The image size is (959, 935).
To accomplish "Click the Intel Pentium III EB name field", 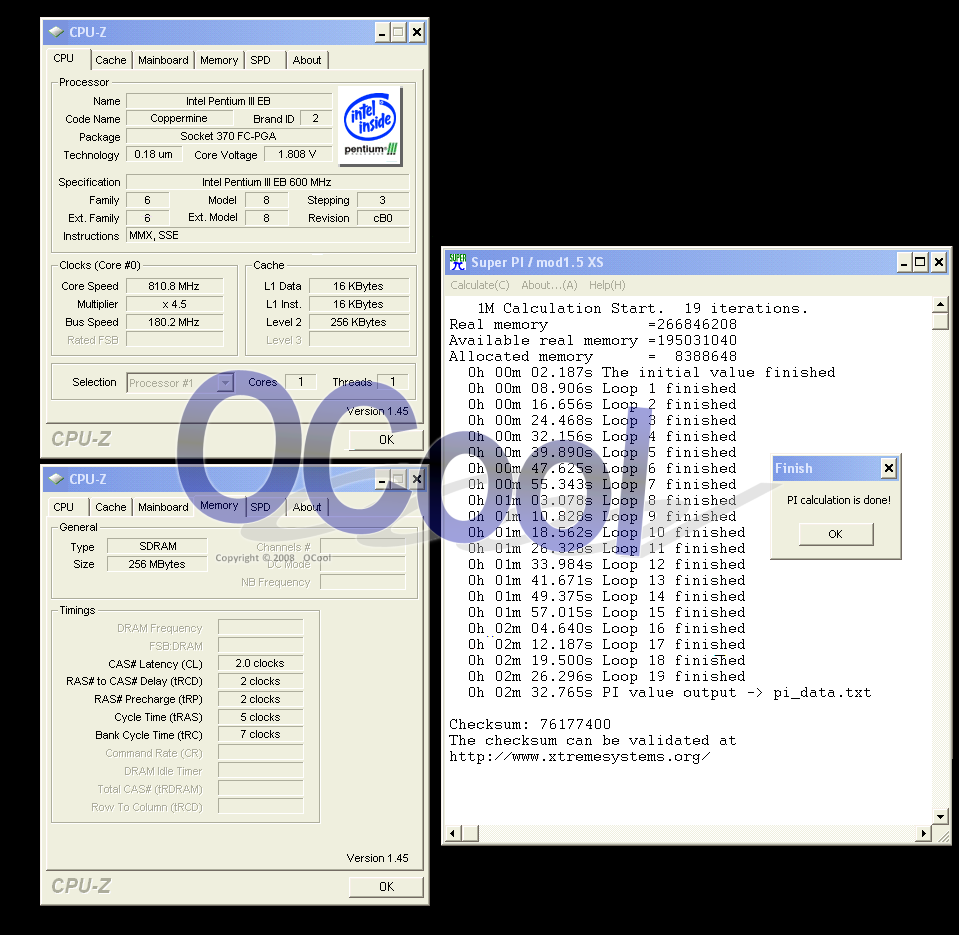I will pos(229,101).
